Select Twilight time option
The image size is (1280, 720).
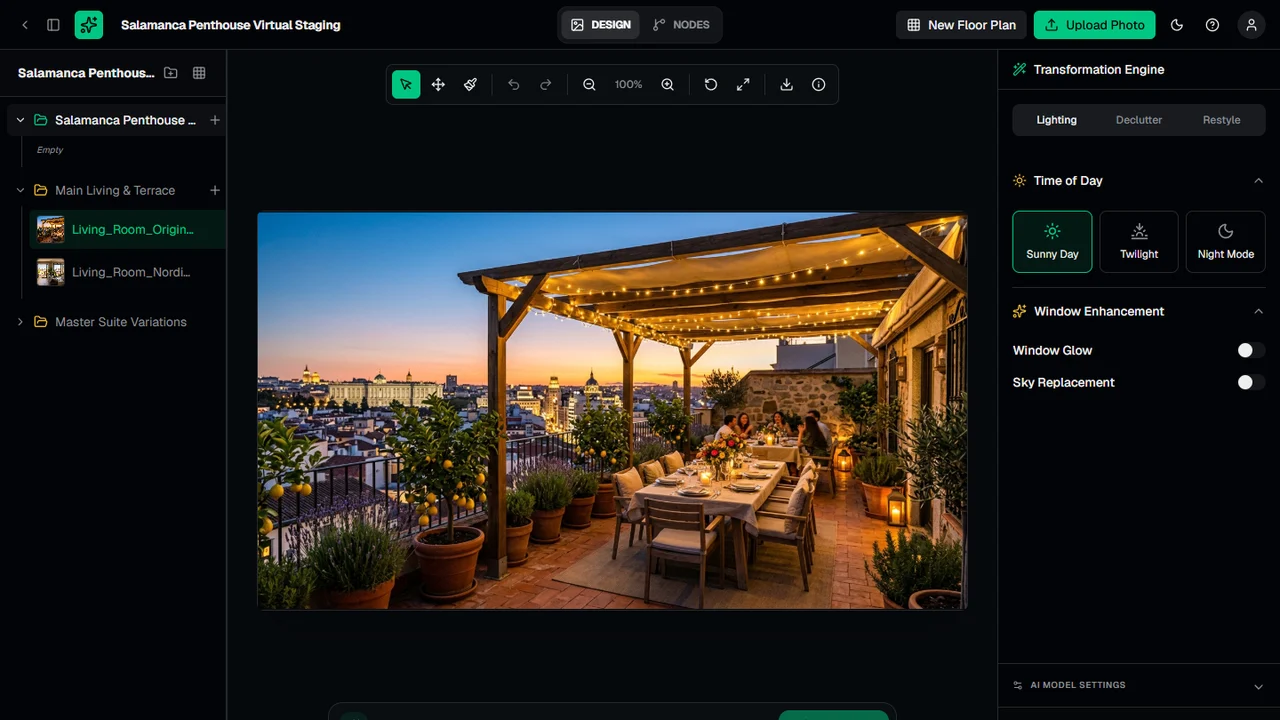tap(1139, 241)
